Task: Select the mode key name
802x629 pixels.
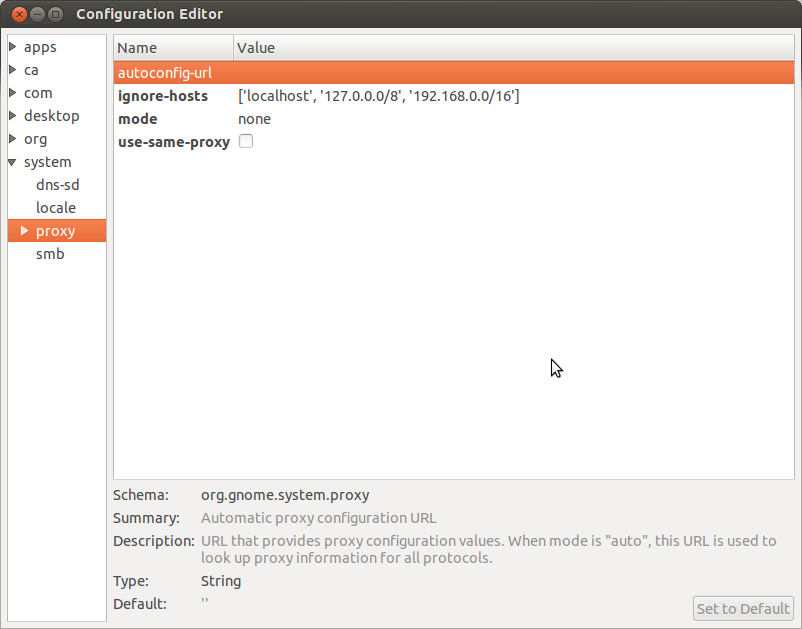Action: (x=138, y=119)
